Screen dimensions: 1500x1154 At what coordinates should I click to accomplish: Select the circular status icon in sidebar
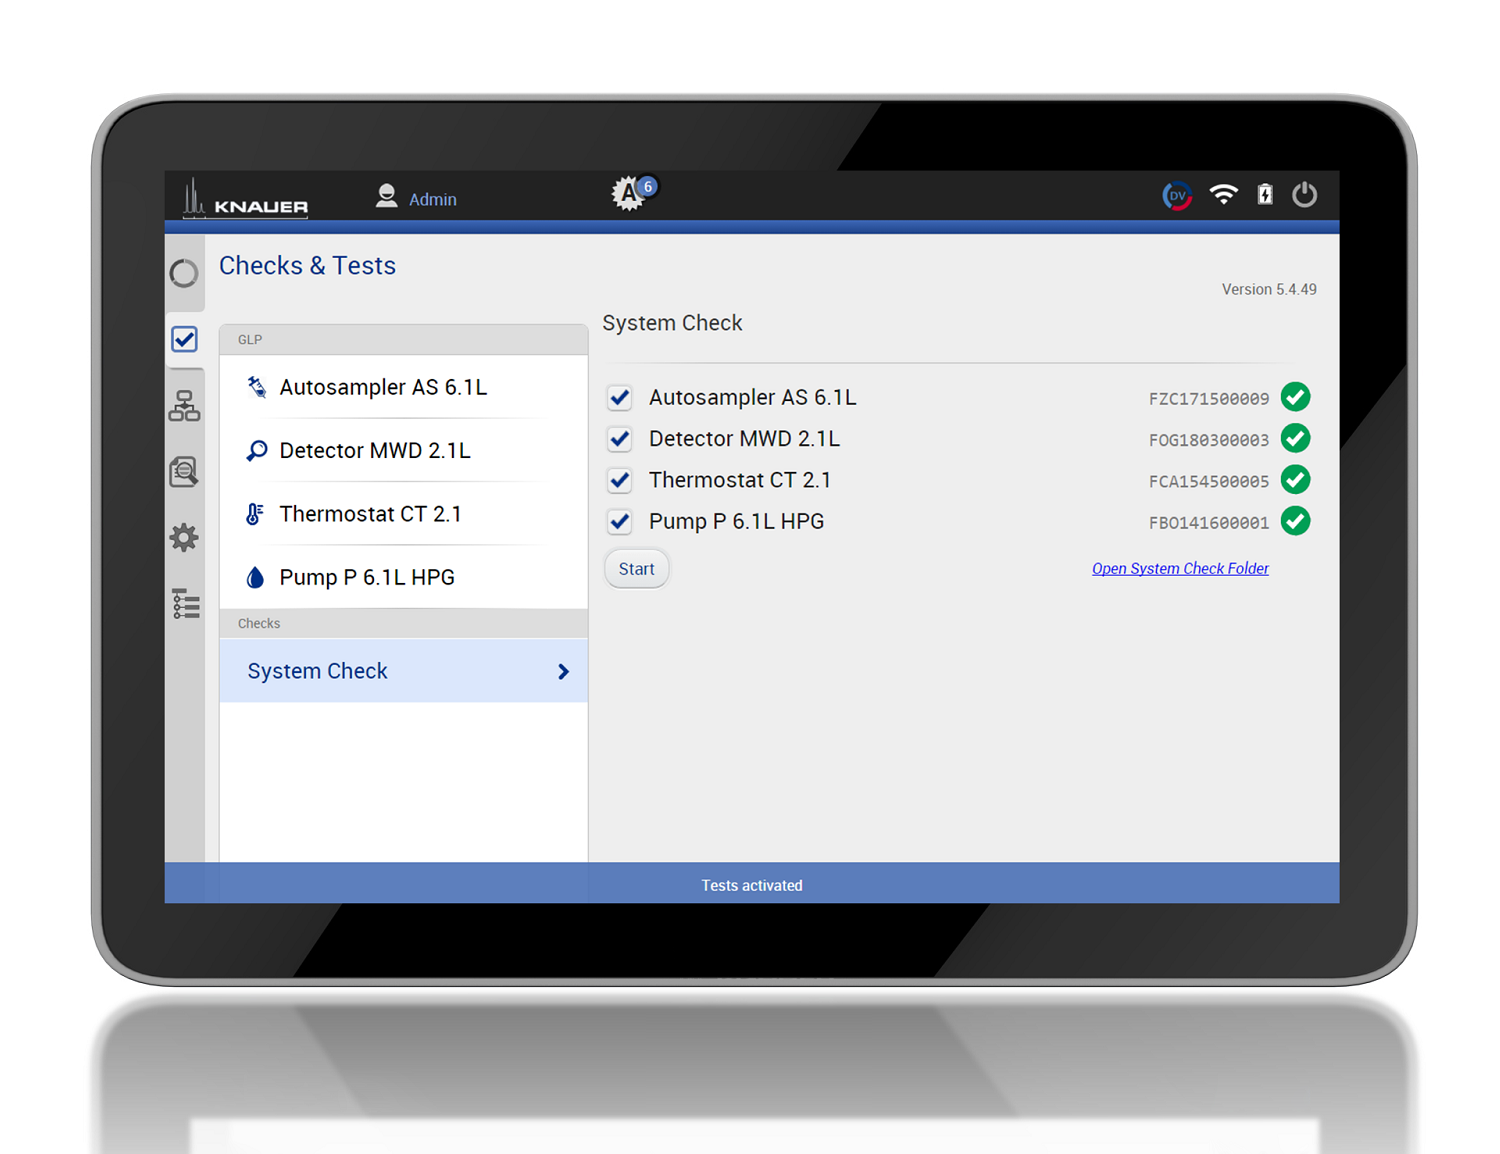(184, 273)
